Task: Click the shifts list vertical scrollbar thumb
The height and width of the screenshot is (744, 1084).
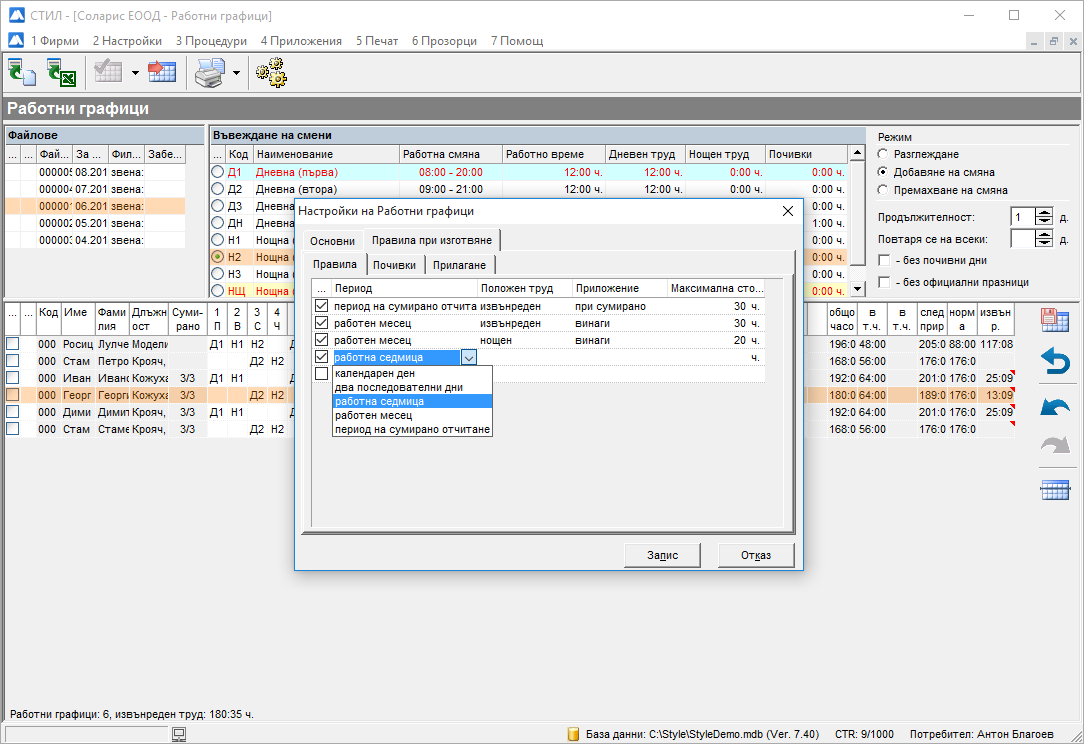Action: tap(857, 213)
